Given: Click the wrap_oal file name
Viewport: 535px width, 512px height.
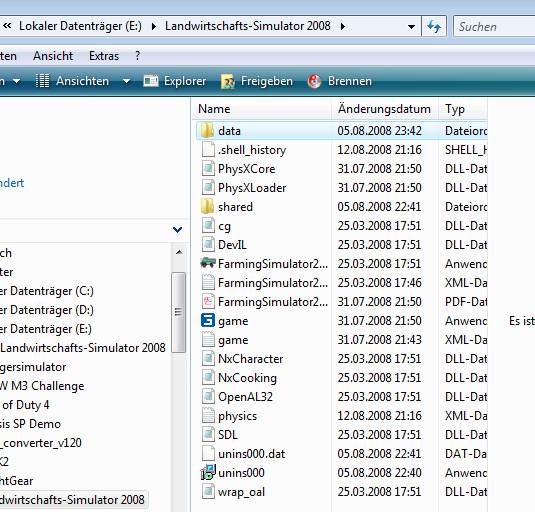Looking at the screenshot, I should (x=241, y=492).
